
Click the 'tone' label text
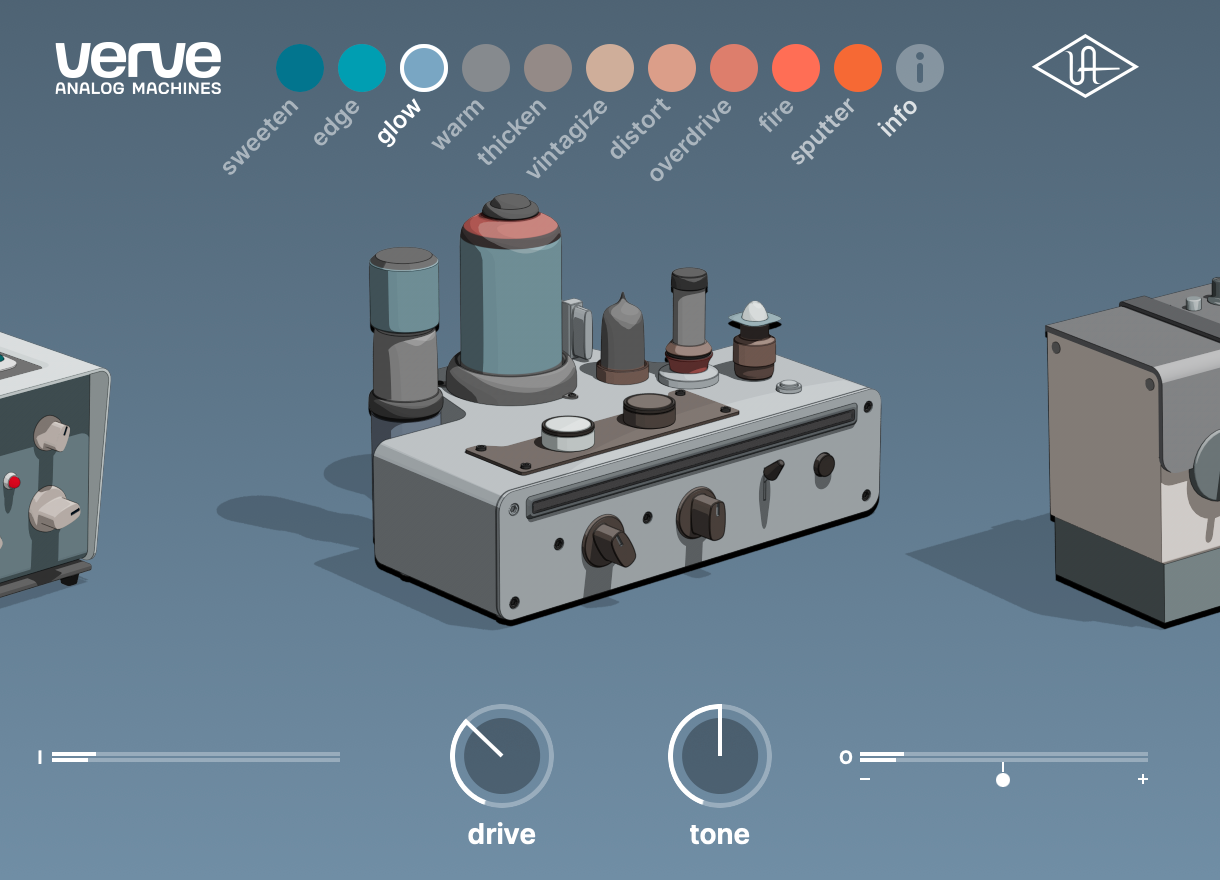pos(720,834)
